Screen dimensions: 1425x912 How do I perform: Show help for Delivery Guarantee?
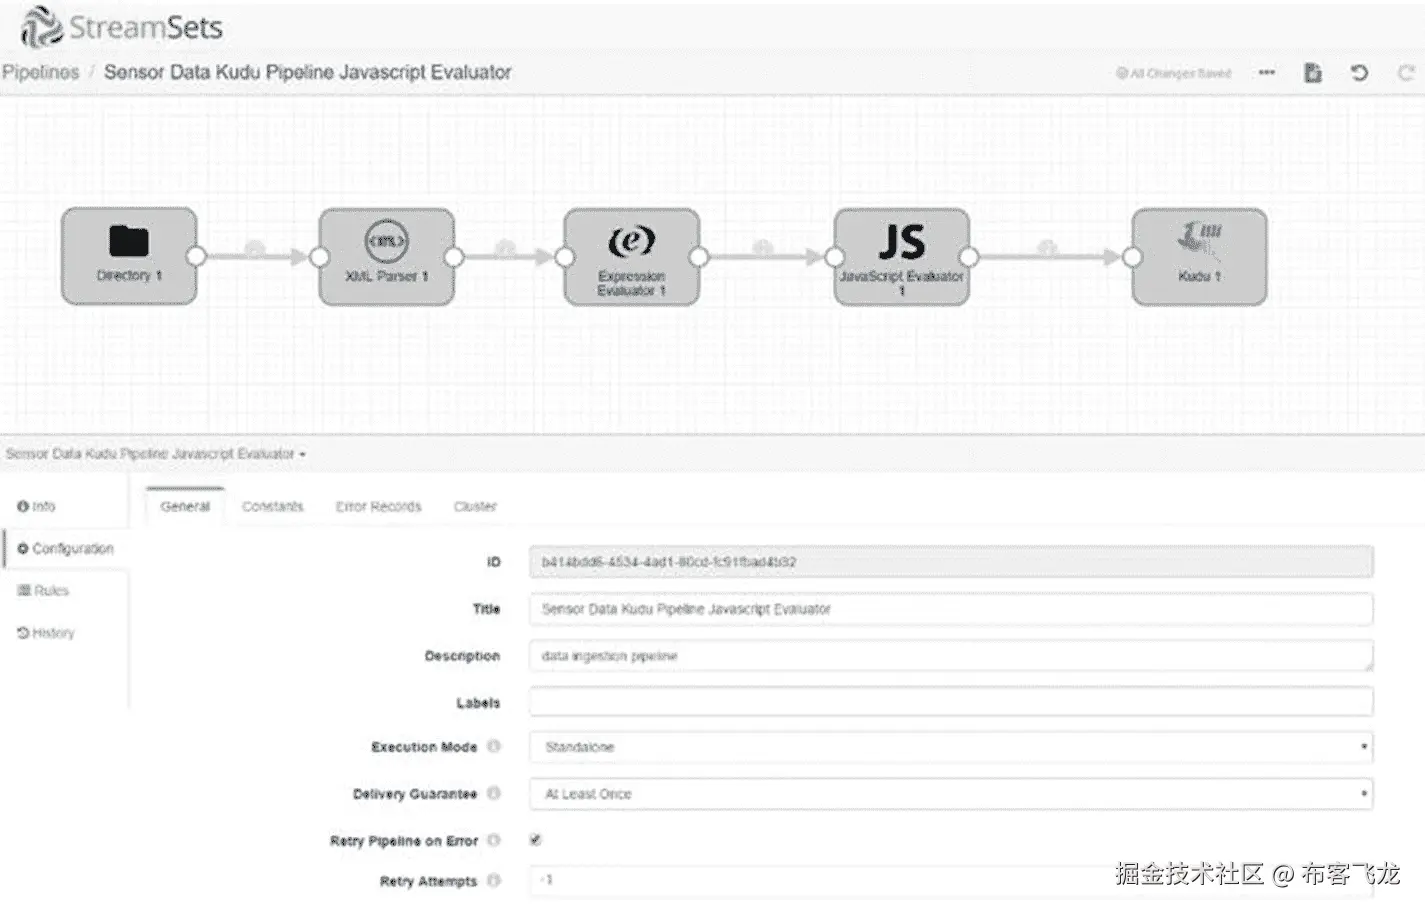point(493,794)
